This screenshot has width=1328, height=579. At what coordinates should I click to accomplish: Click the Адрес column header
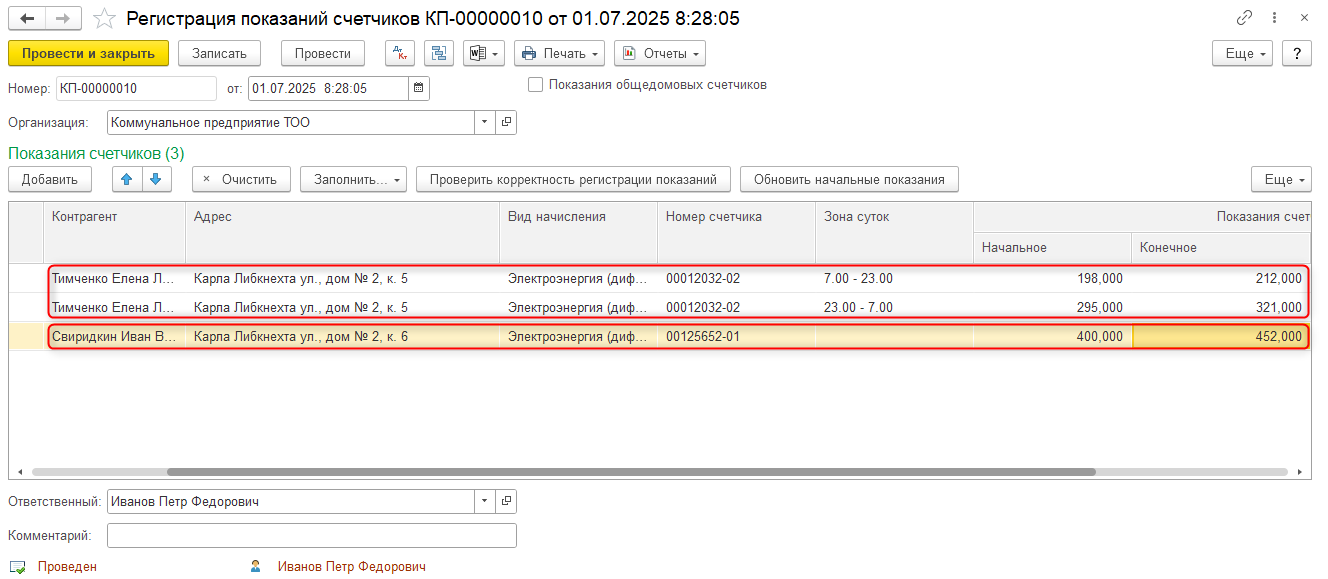(x=342, y=232)
